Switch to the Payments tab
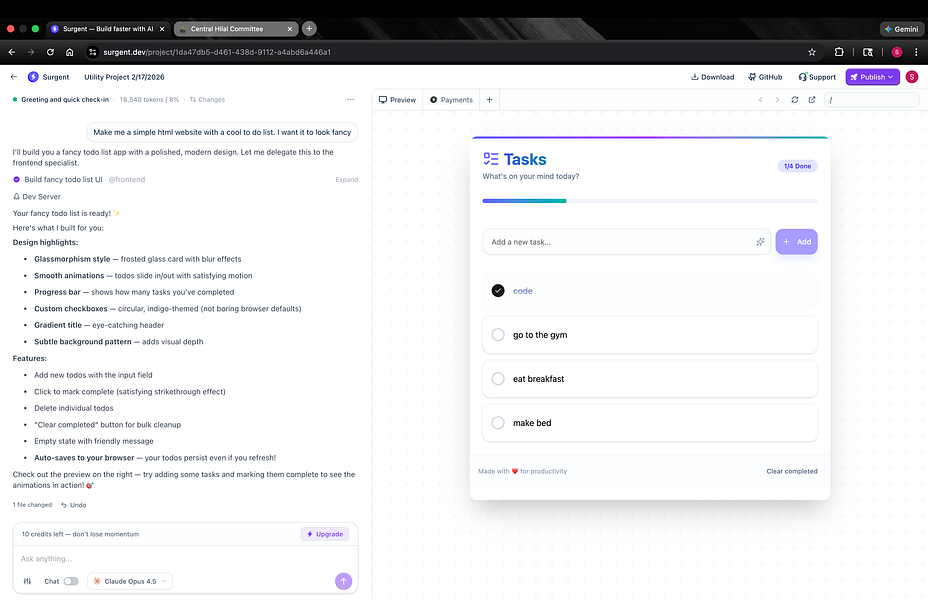This screenshot has height=600, width=928. 451,99
